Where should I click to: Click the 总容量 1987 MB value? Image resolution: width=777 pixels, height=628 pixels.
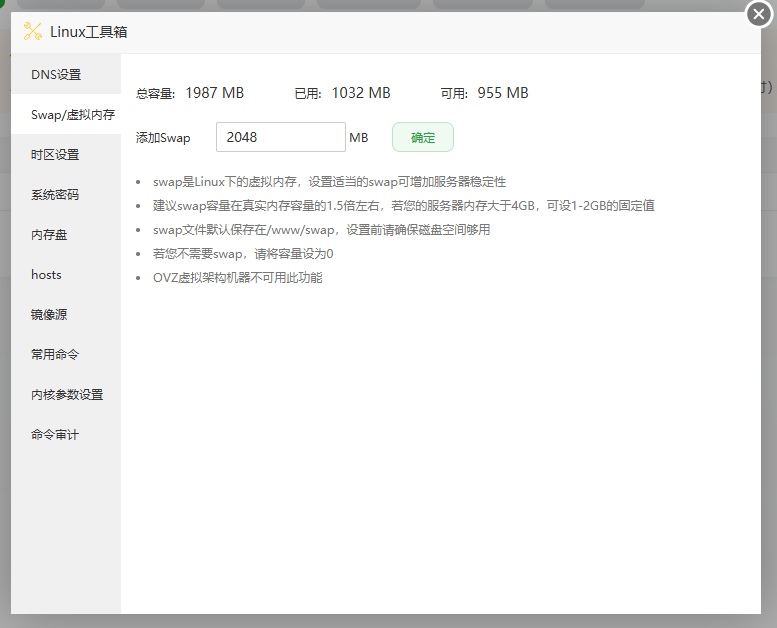(214, 93)
